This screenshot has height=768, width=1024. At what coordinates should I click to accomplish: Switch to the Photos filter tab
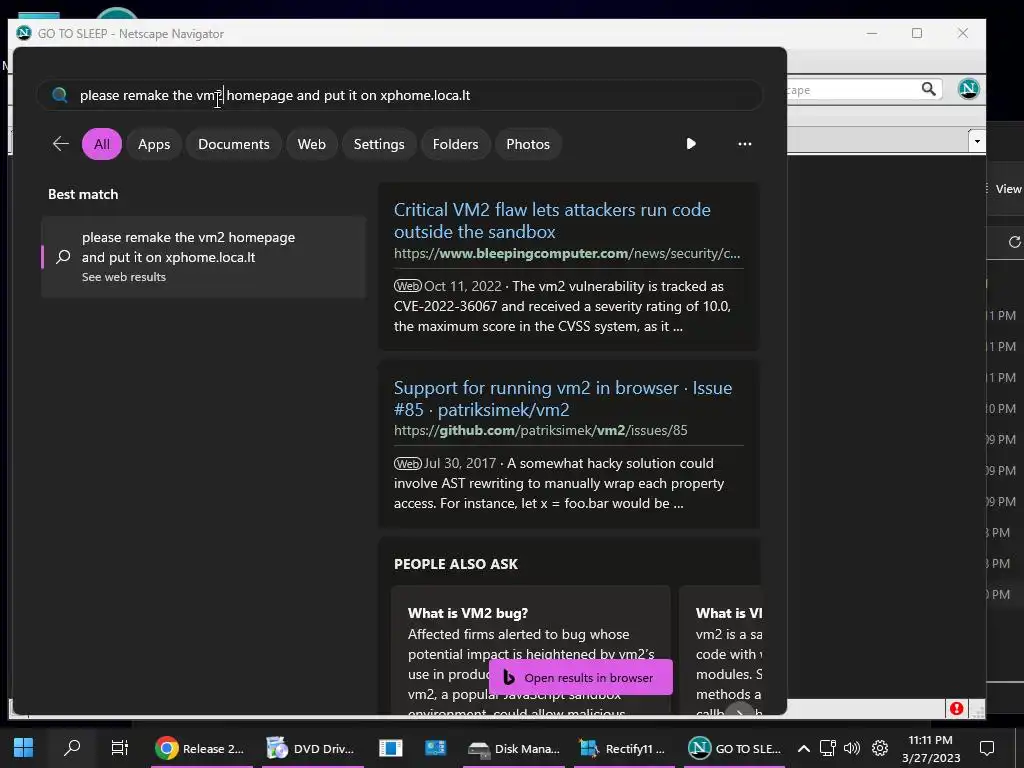[x=528, y=144]
